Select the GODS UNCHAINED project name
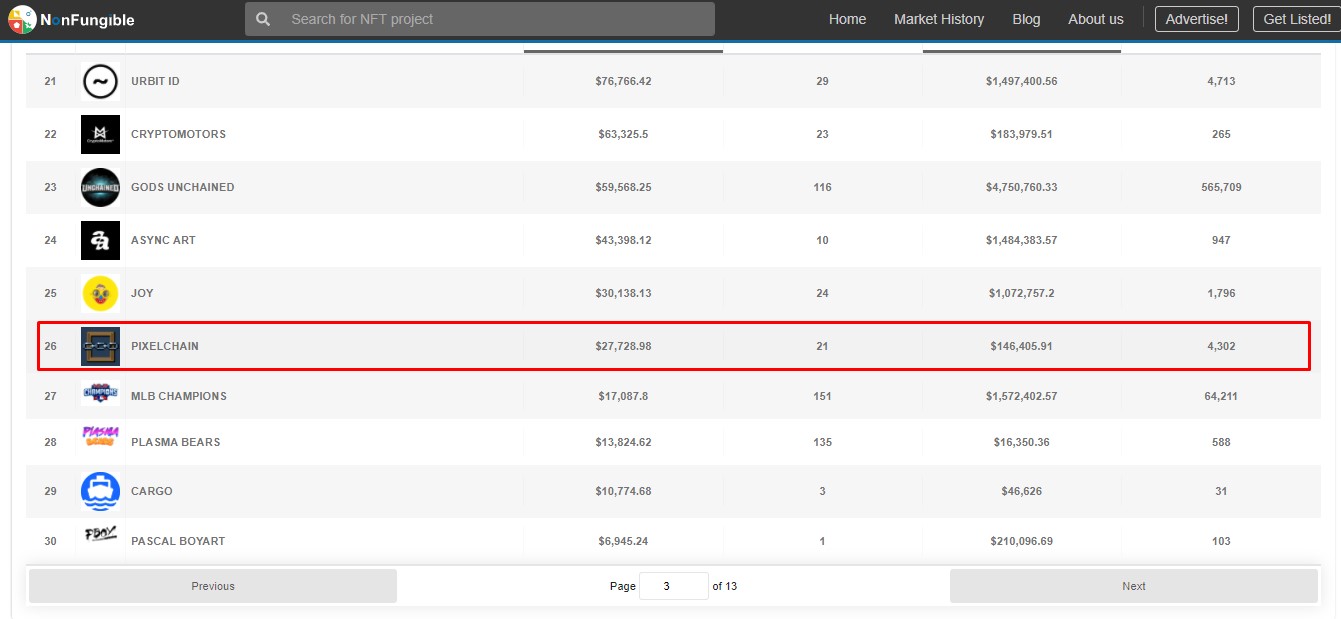 (183, 187)
